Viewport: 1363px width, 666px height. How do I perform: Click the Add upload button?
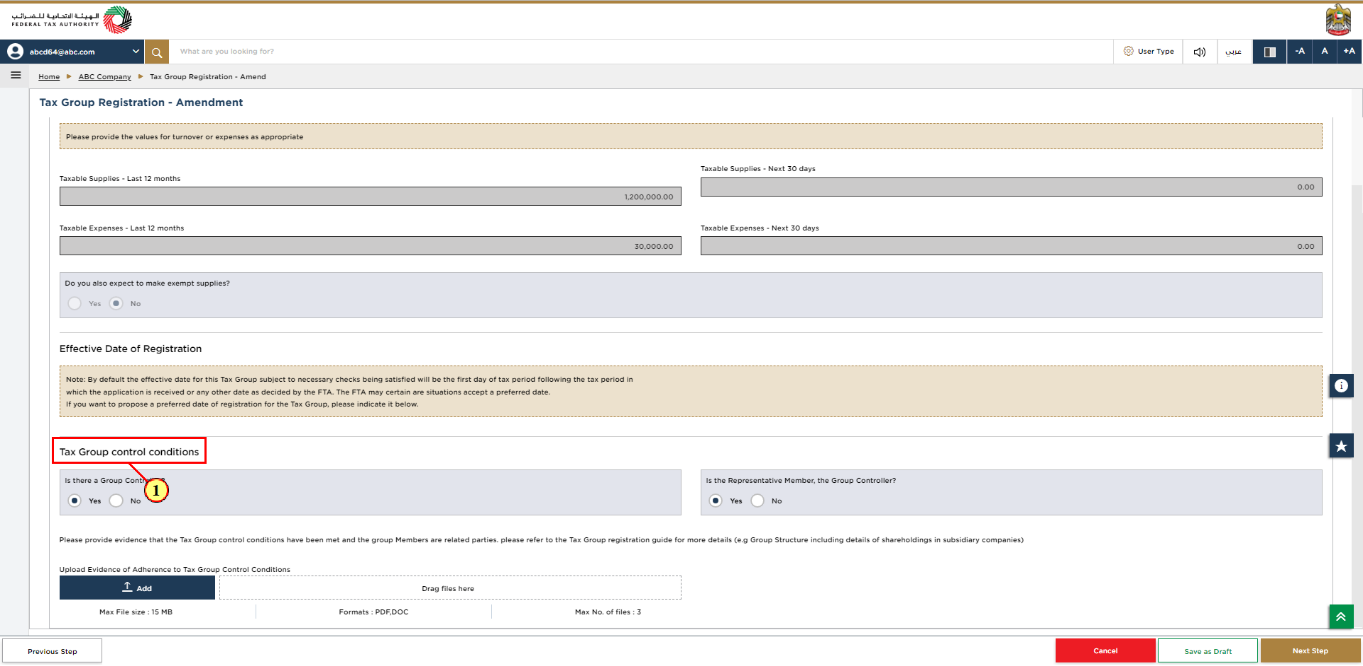pyautogui.click(x=137, y=588)
